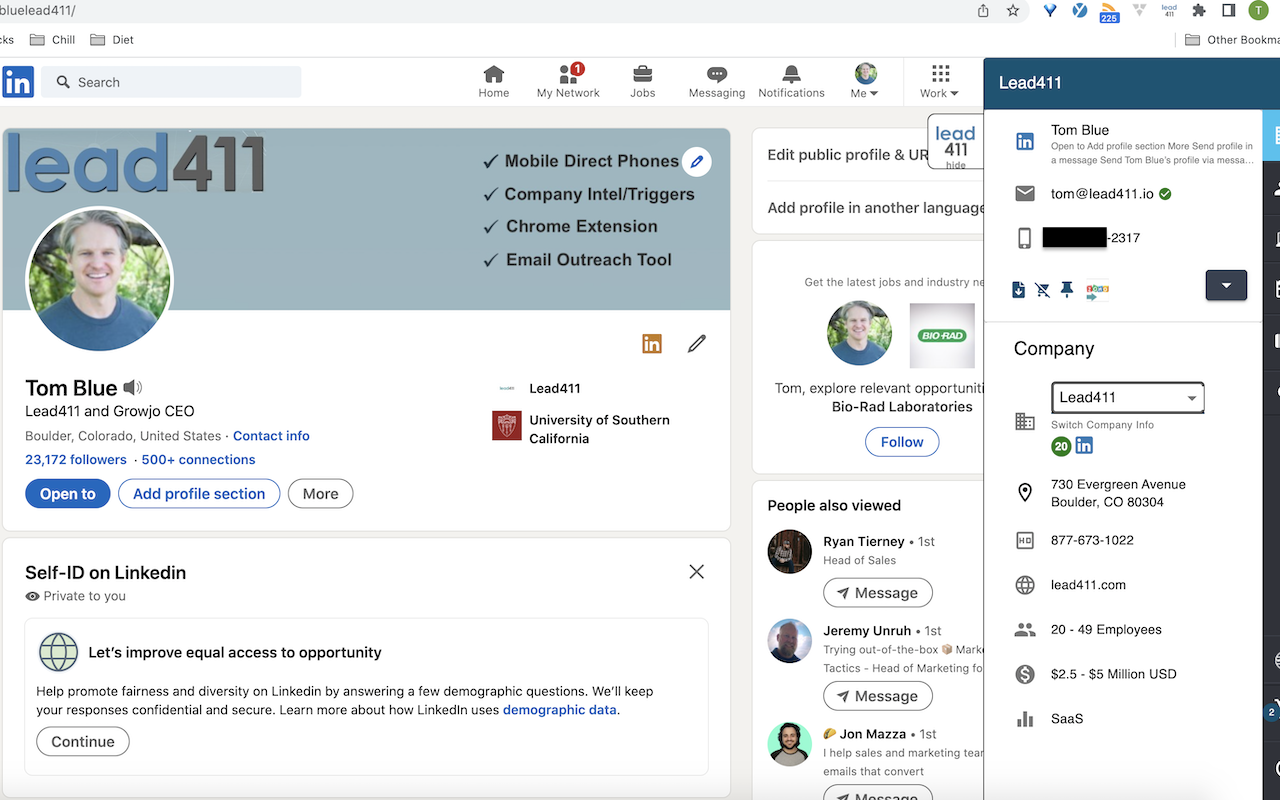Export contact to Zoho CRM

click(1097, 289)
